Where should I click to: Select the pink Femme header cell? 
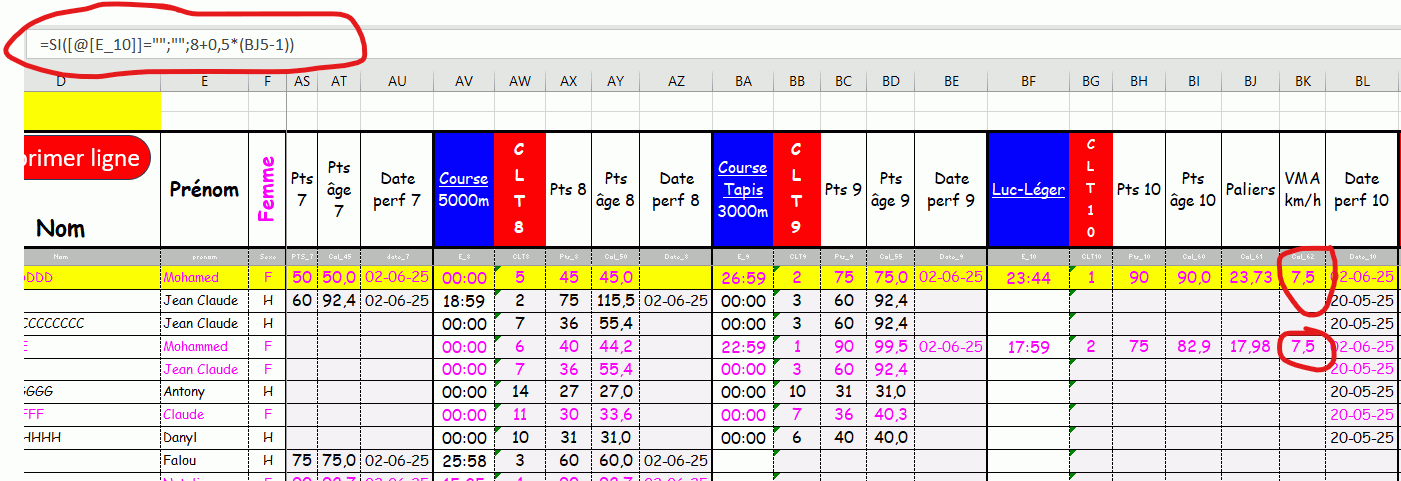[x=267, y=189]
